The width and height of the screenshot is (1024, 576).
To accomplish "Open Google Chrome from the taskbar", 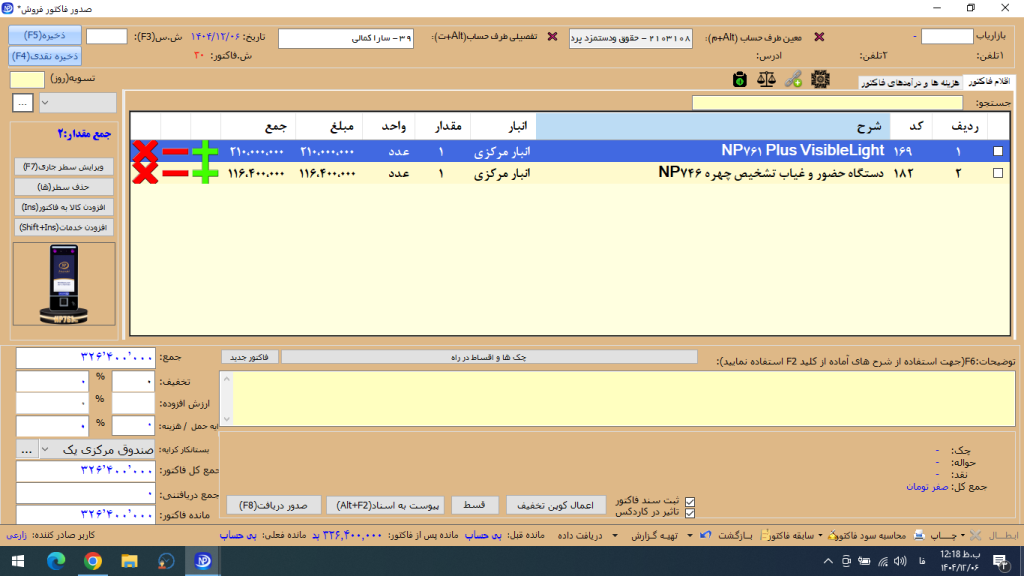I will click(x=92, y=561).
